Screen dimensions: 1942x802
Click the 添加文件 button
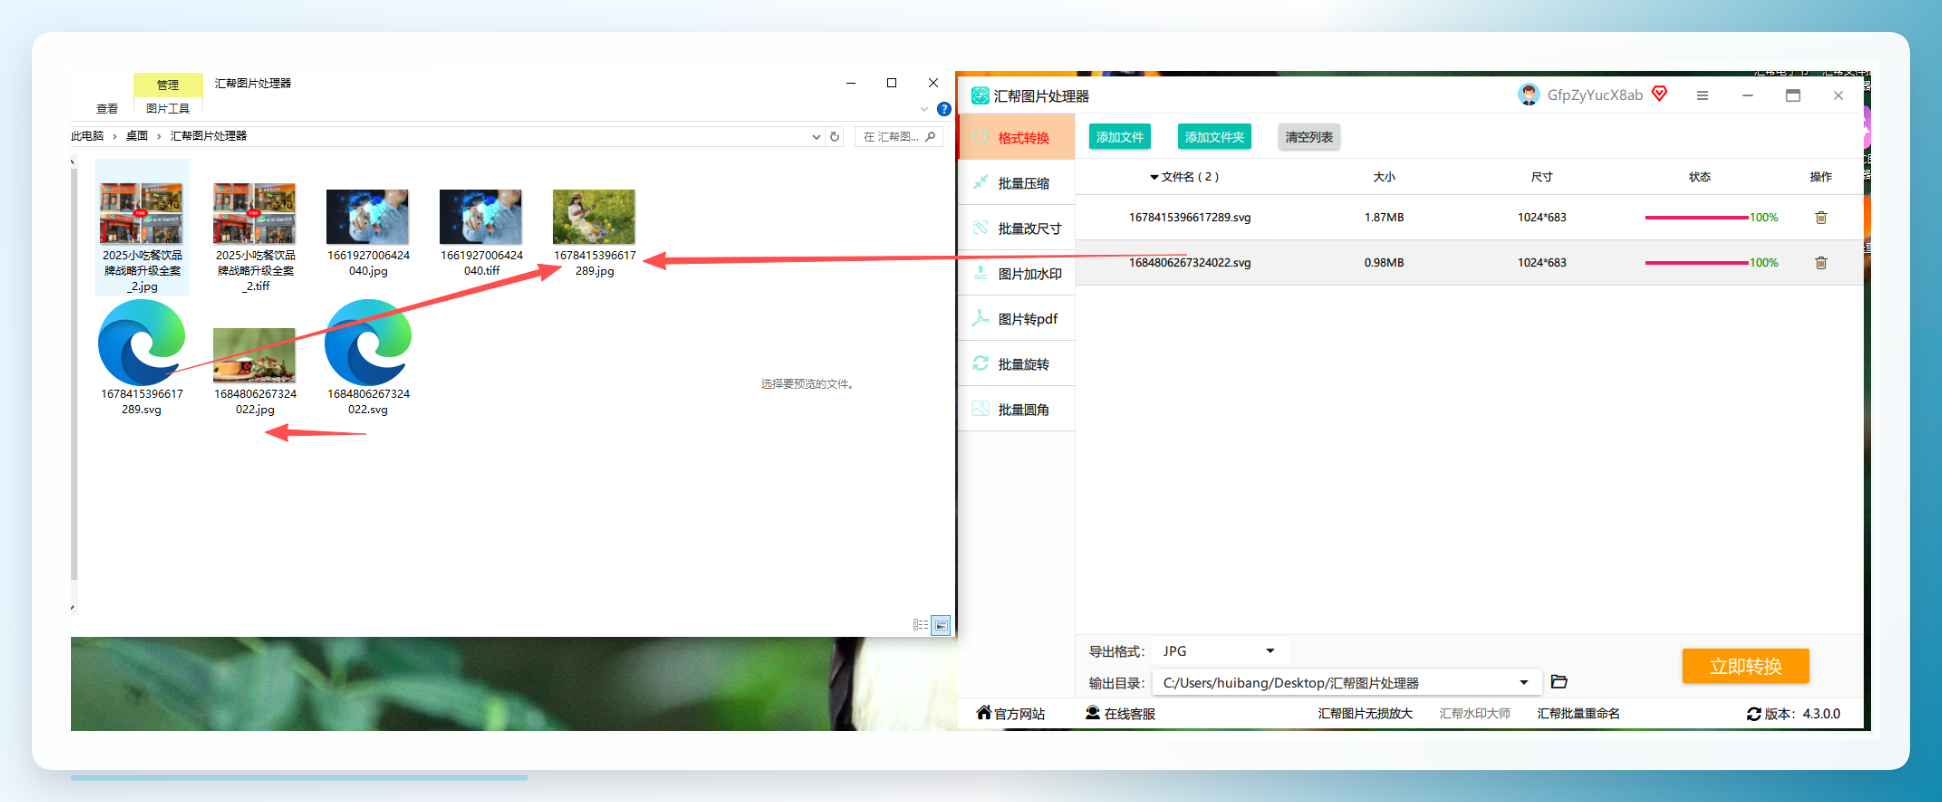coord(1119,137)
